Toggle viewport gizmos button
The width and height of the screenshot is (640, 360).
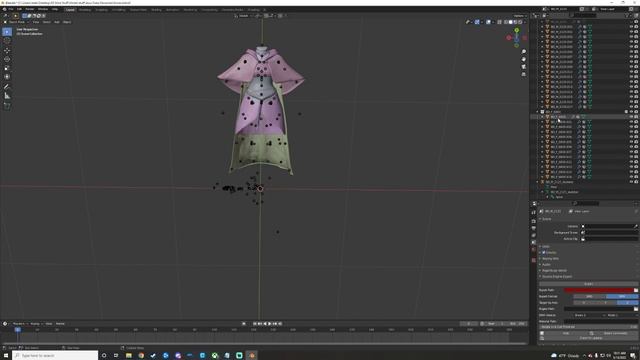(477, 22)
